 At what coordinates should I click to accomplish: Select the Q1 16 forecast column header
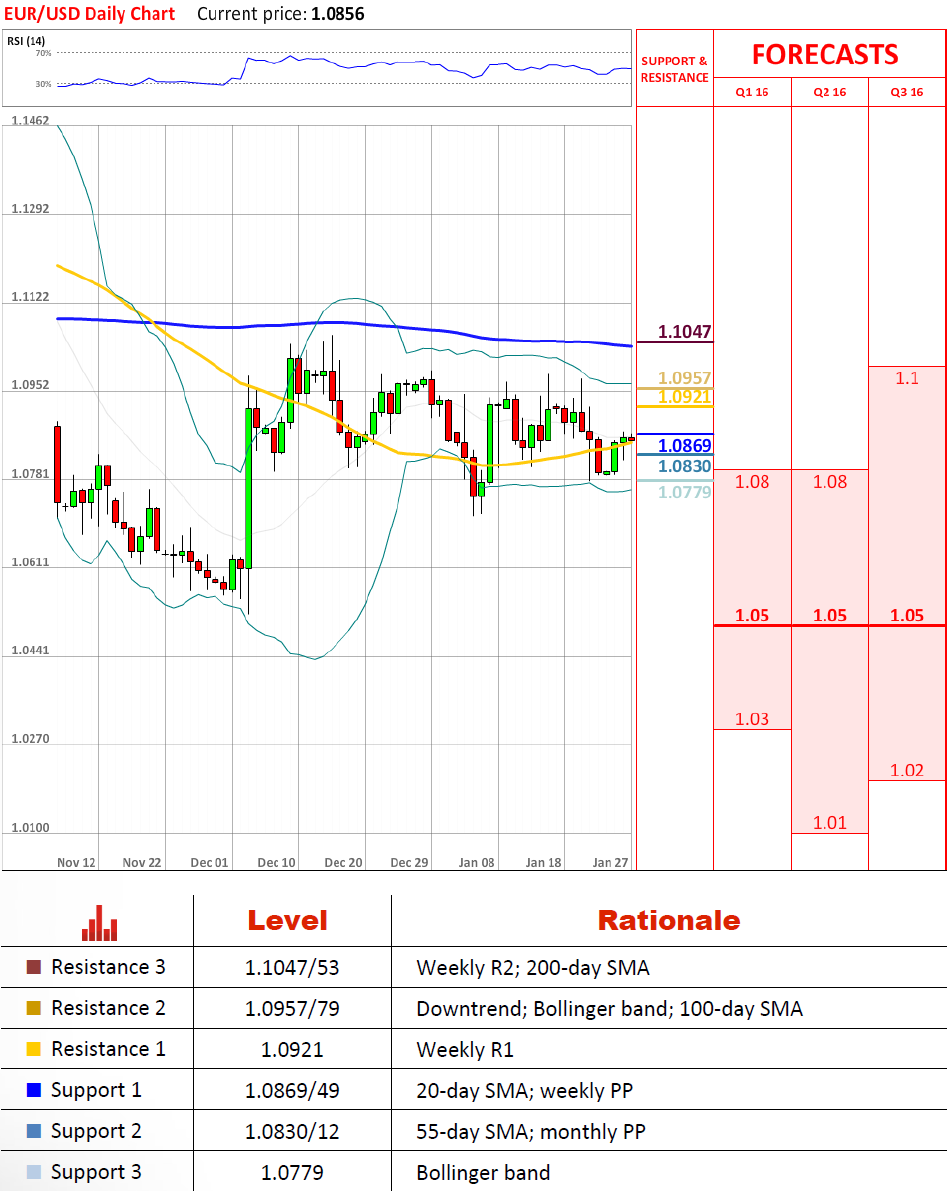point(751,92)
